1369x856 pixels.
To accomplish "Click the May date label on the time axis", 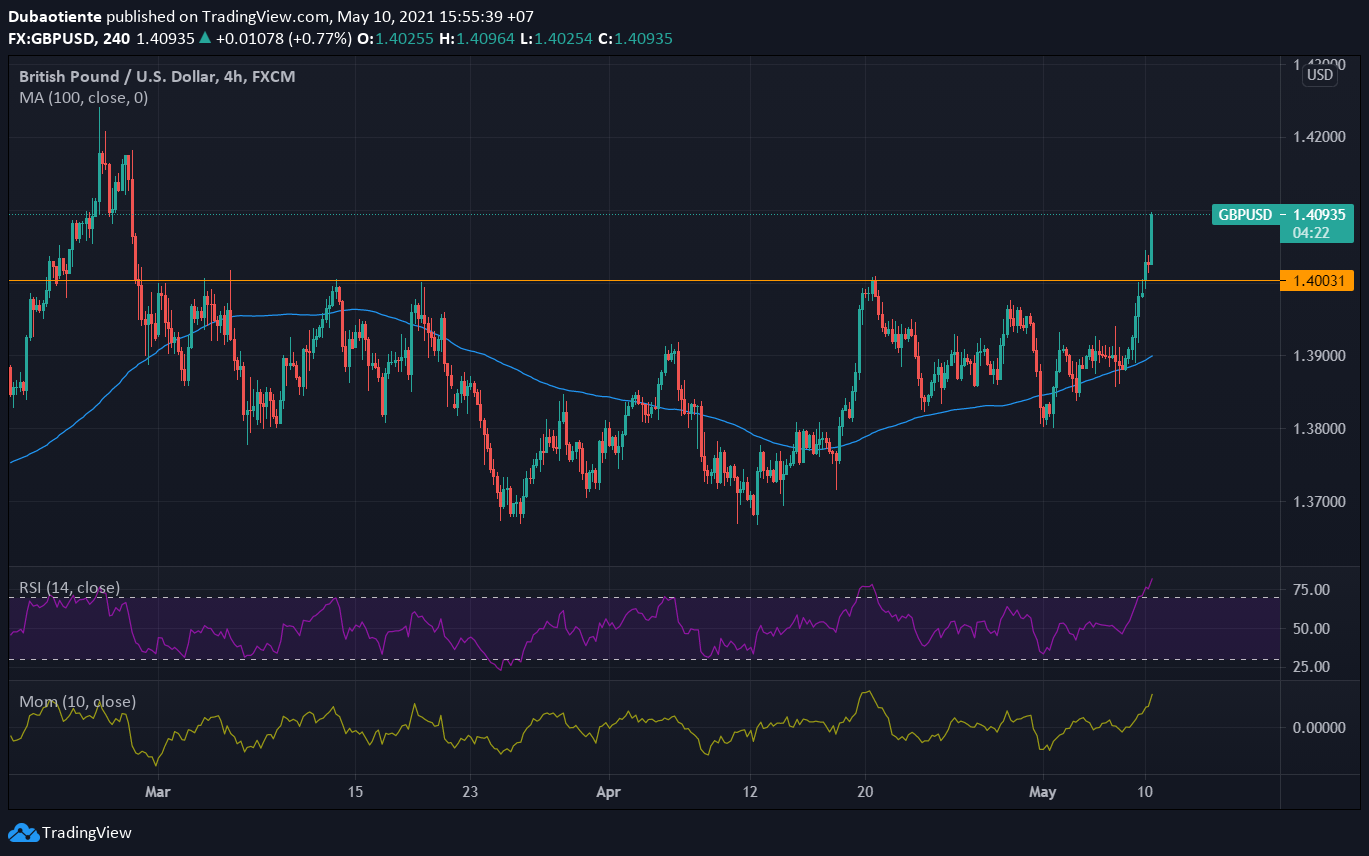I will (x=1043, y=791).
